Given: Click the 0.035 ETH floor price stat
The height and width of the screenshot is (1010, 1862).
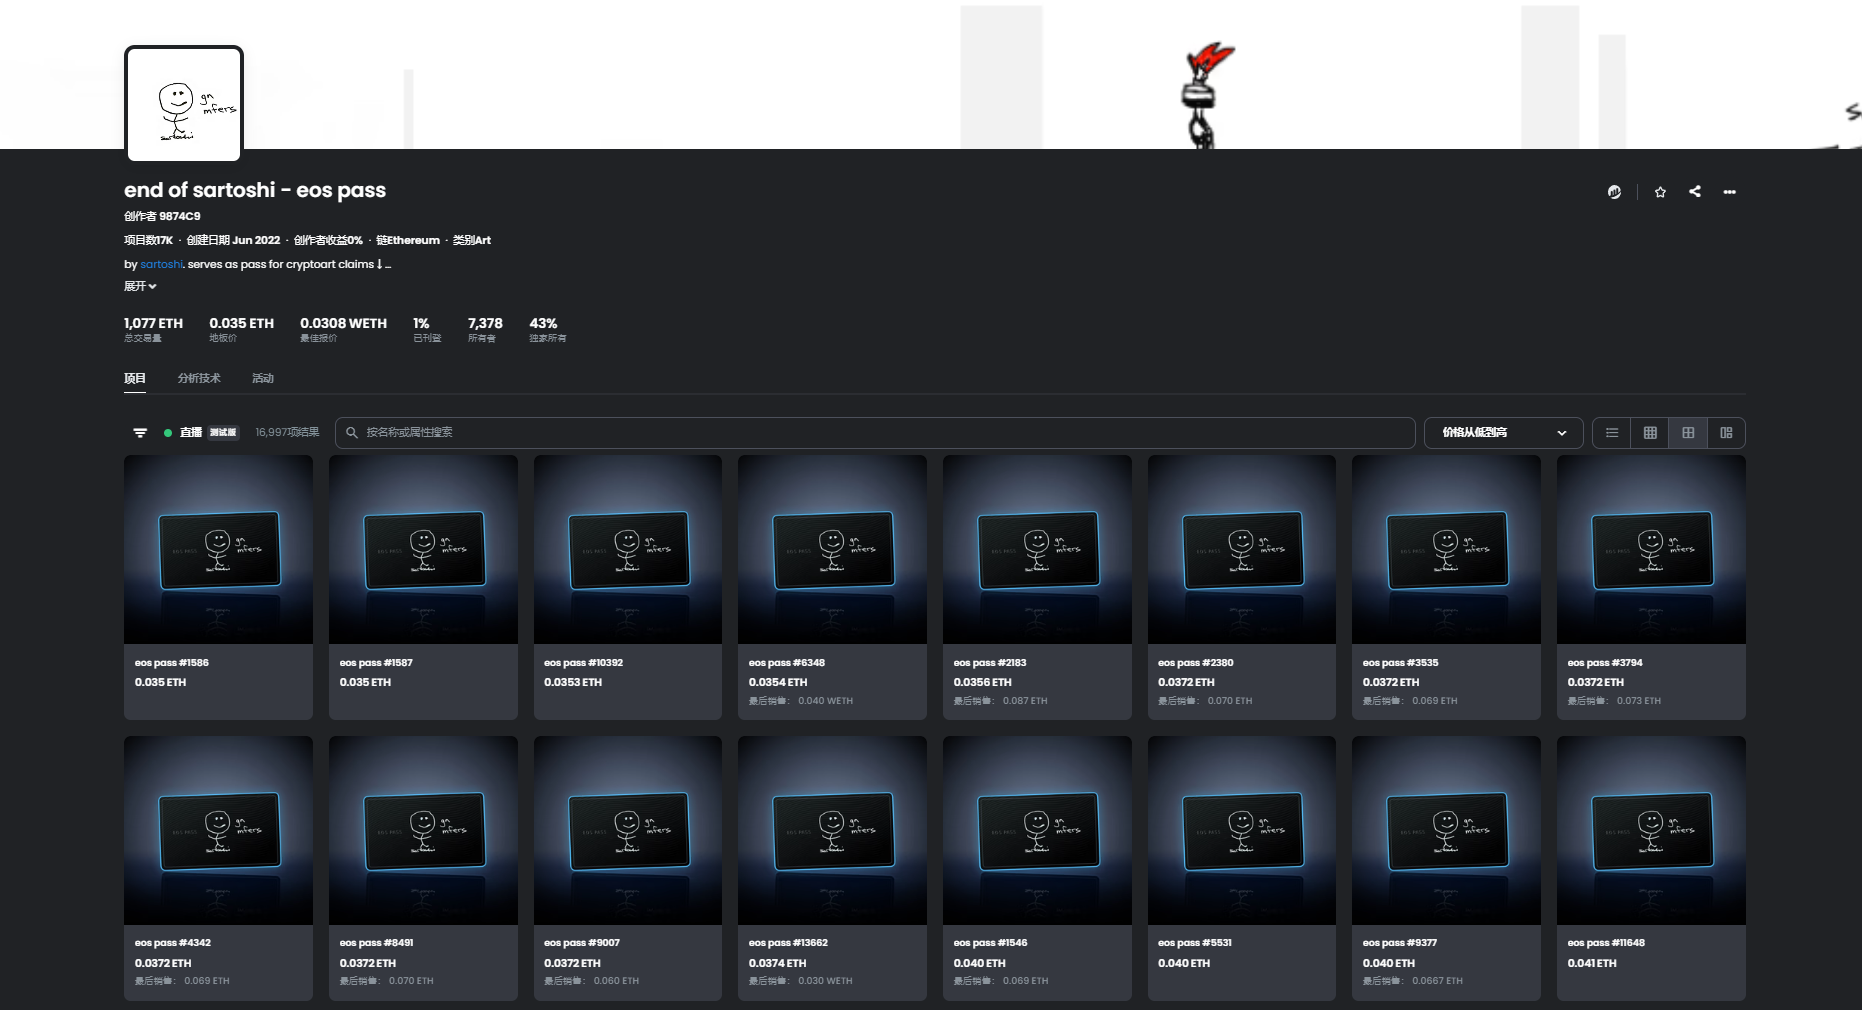Looking at the screenshot, I should coord(241,329).
